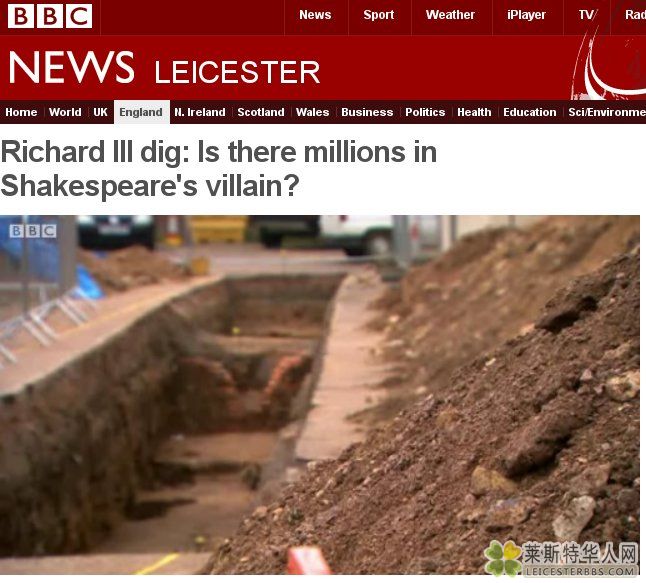
Task: Click the NEWS banner title
Action: [x=71, y=67]
